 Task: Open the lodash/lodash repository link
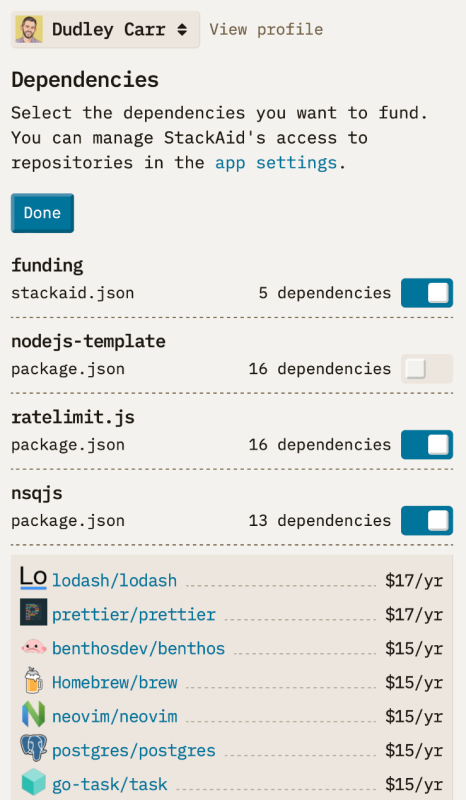(x=114, y=581)
